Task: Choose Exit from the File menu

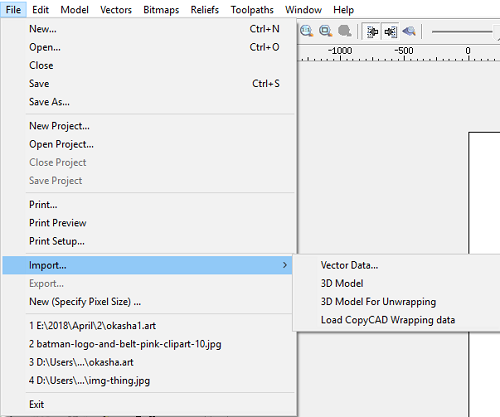Action: pyautogui.click(x=148, y=404)
